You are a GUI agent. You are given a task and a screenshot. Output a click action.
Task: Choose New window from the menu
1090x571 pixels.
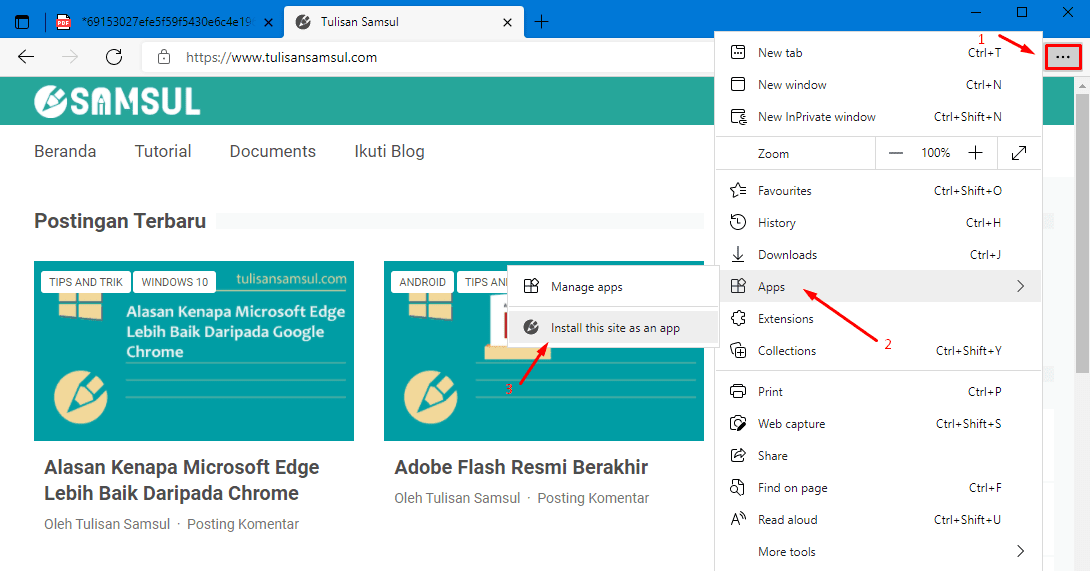[878, 85]
